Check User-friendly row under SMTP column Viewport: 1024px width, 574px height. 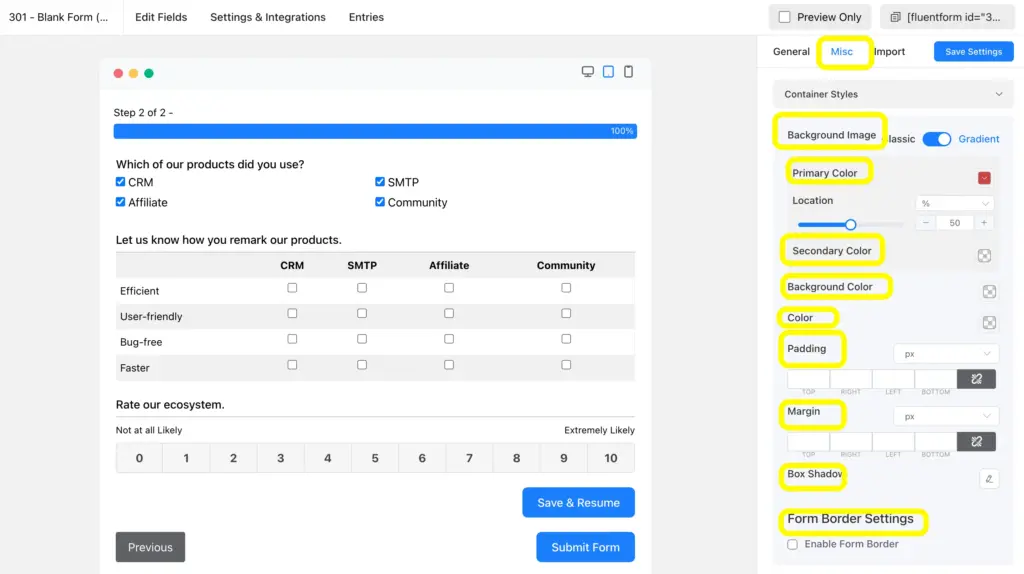362,313
